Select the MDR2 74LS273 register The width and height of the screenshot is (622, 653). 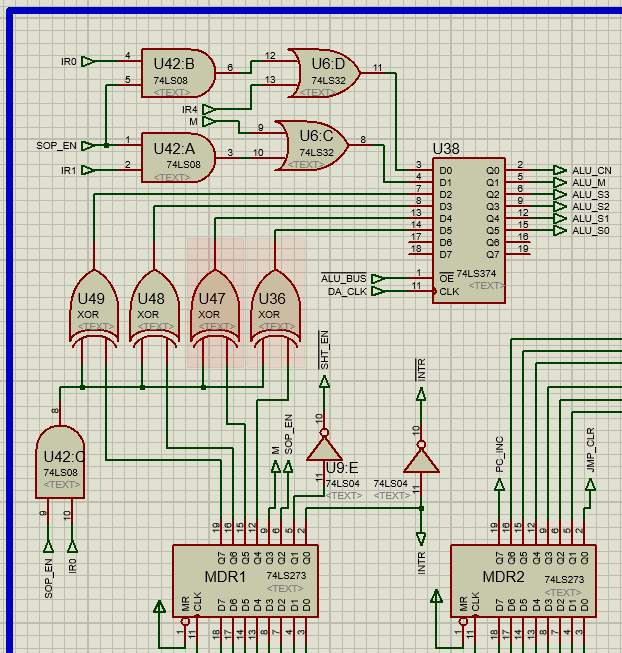click(523, 581)
